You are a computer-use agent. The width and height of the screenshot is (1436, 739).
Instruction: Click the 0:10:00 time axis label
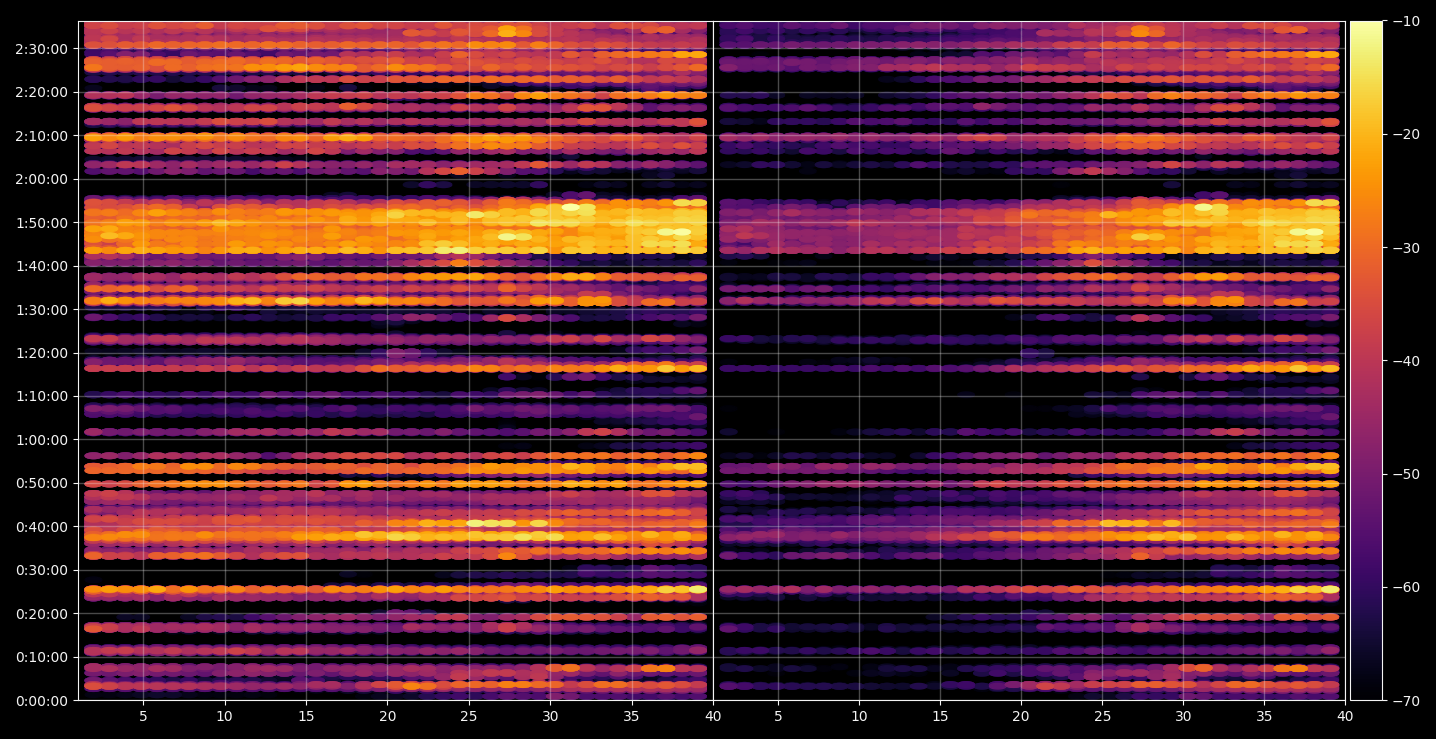pos(42,657)
